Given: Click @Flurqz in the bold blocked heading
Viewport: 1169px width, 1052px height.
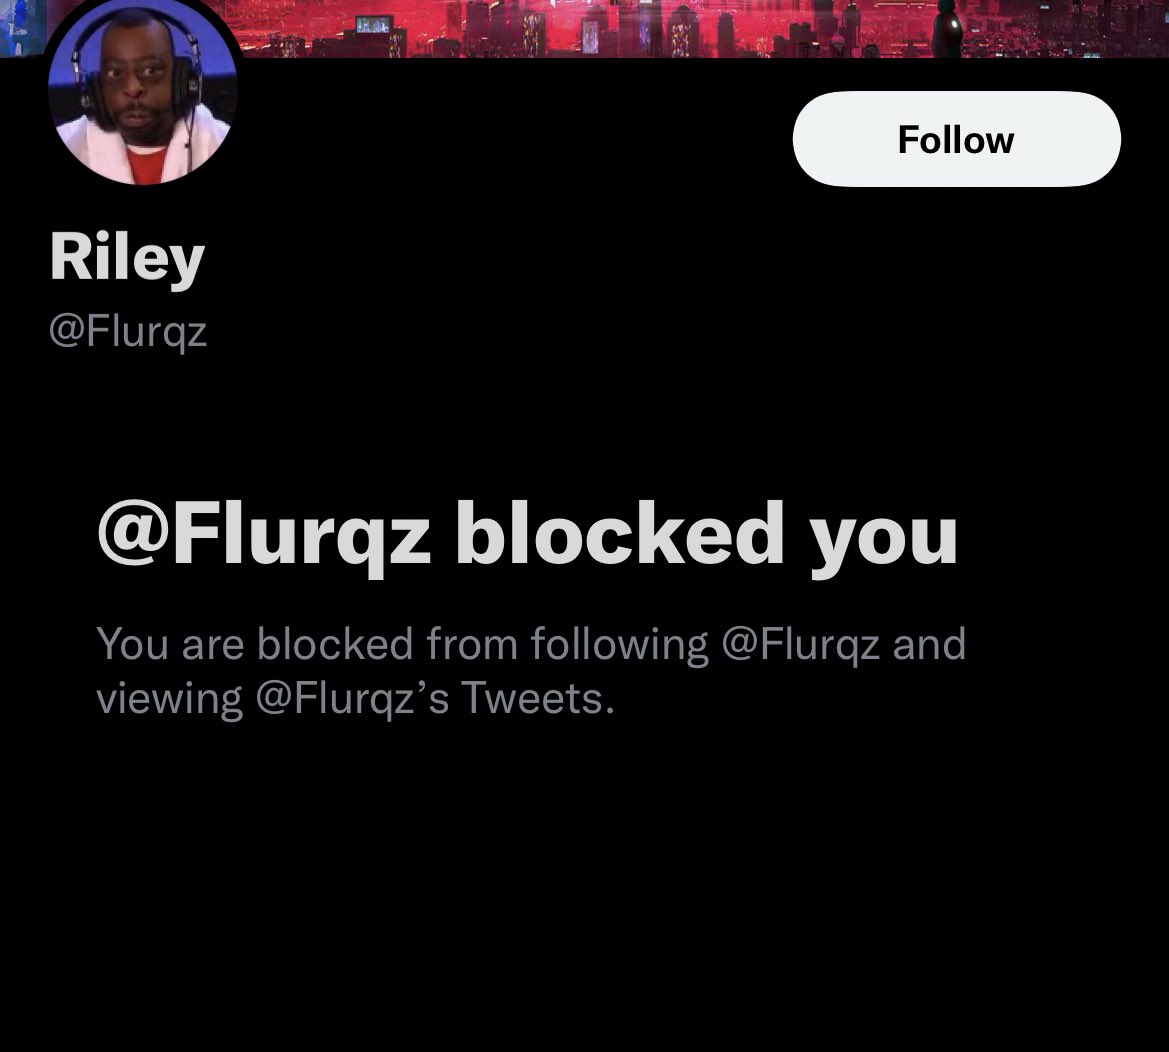Looking at the screenshot, I should click(x=264, y=537).
